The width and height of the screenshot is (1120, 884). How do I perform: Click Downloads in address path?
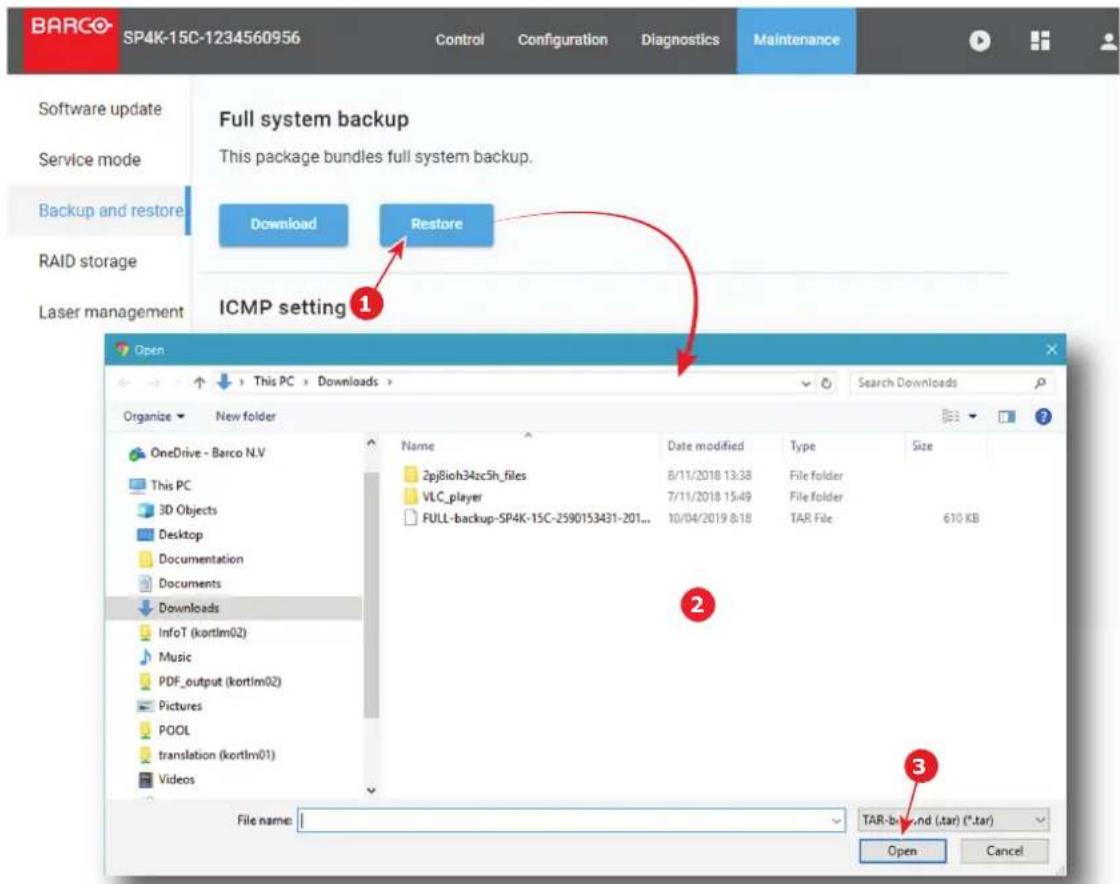click(348, 382)
